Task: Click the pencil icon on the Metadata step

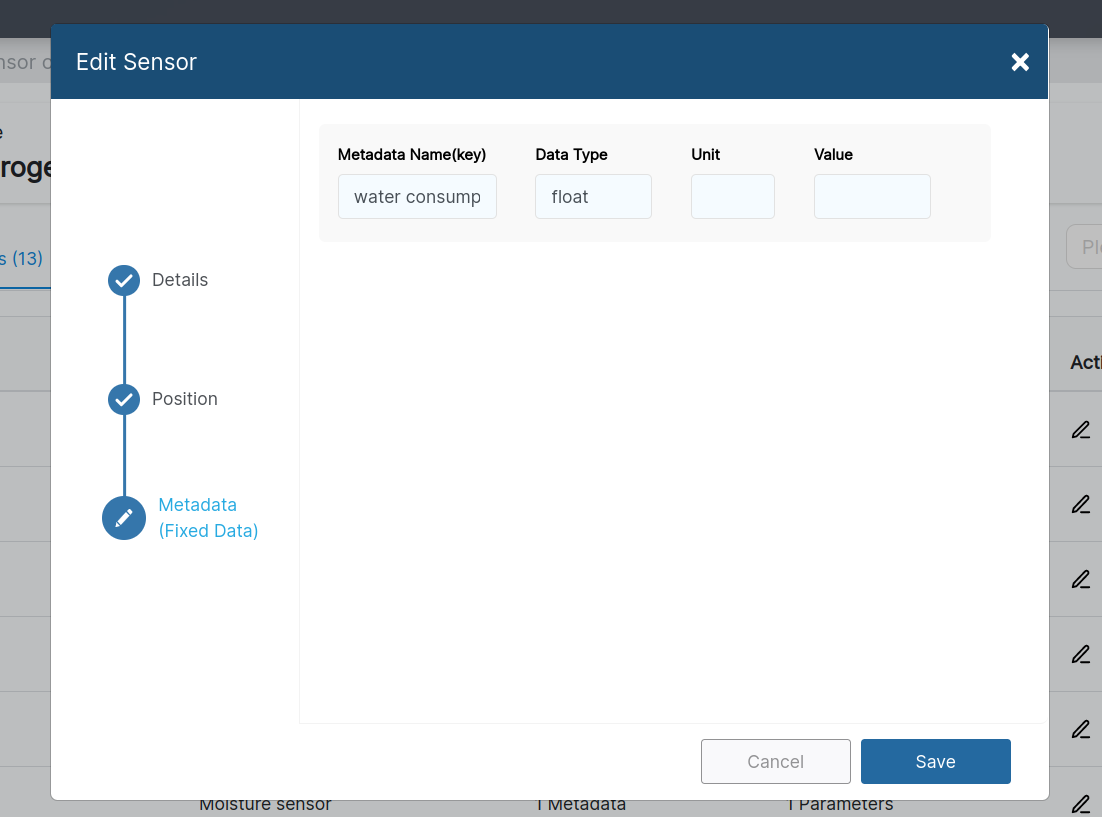Action: 123,518
